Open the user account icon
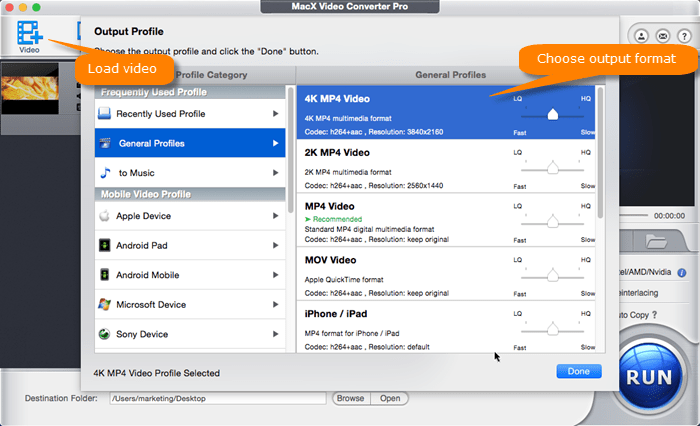The width and height of the screenshot is (700, 426). pyautogui.click(x=642, y=36)
